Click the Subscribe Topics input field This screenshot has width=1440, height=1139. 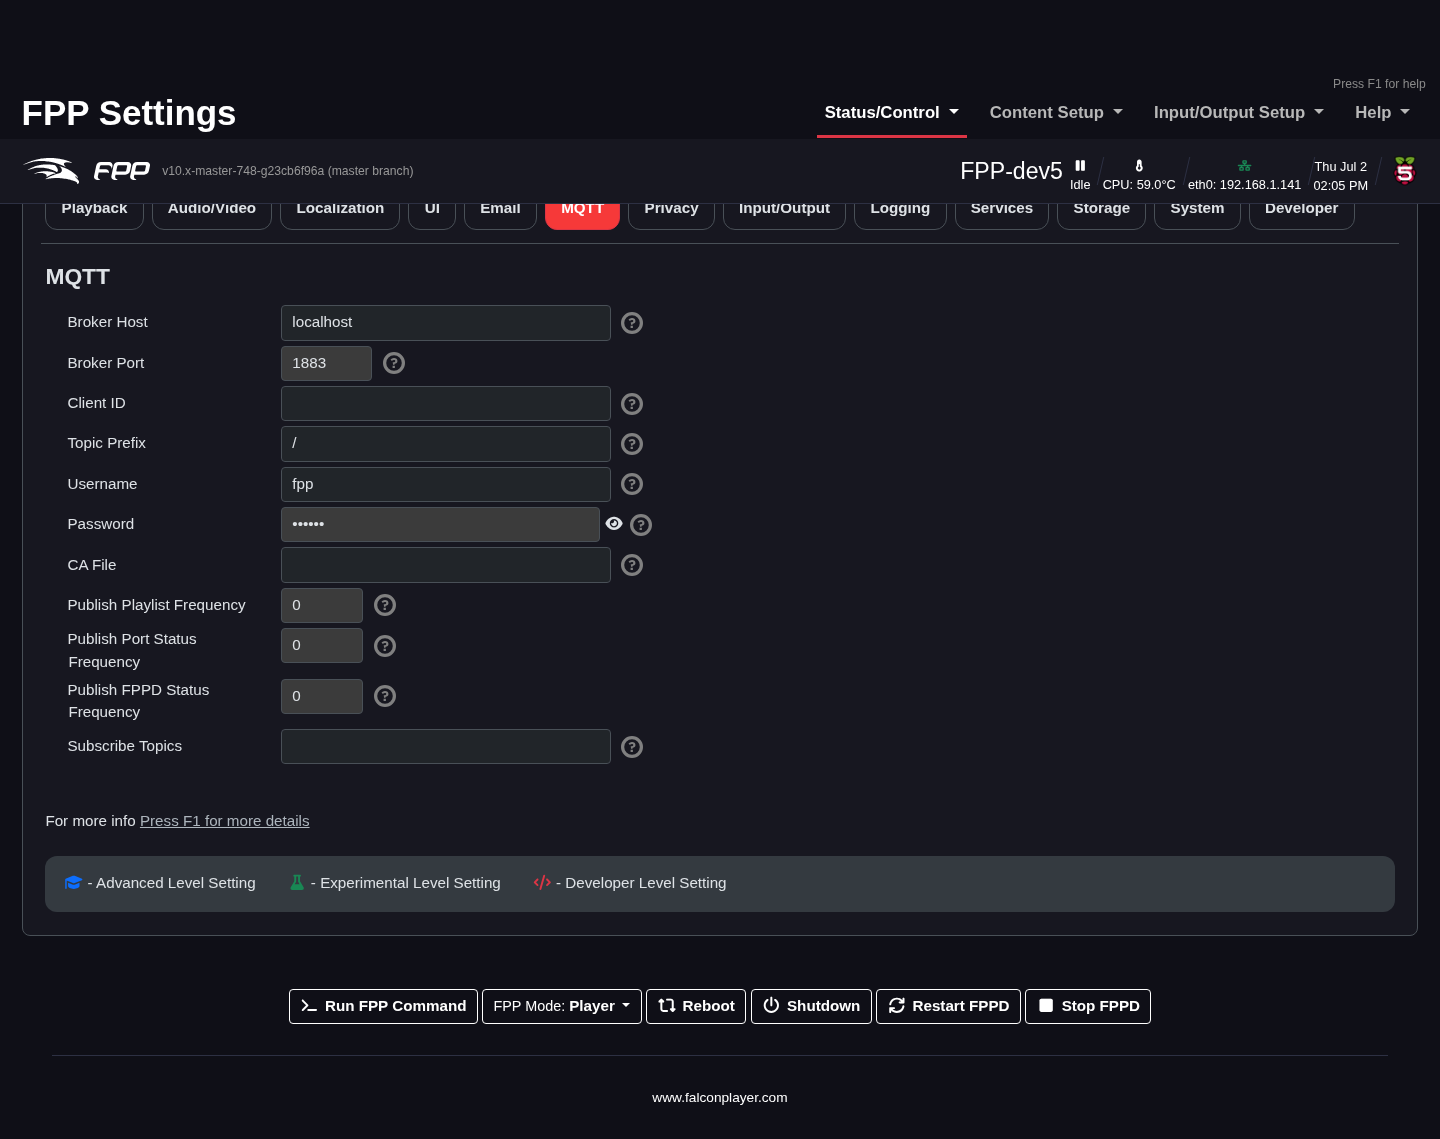tap(446, 747)
